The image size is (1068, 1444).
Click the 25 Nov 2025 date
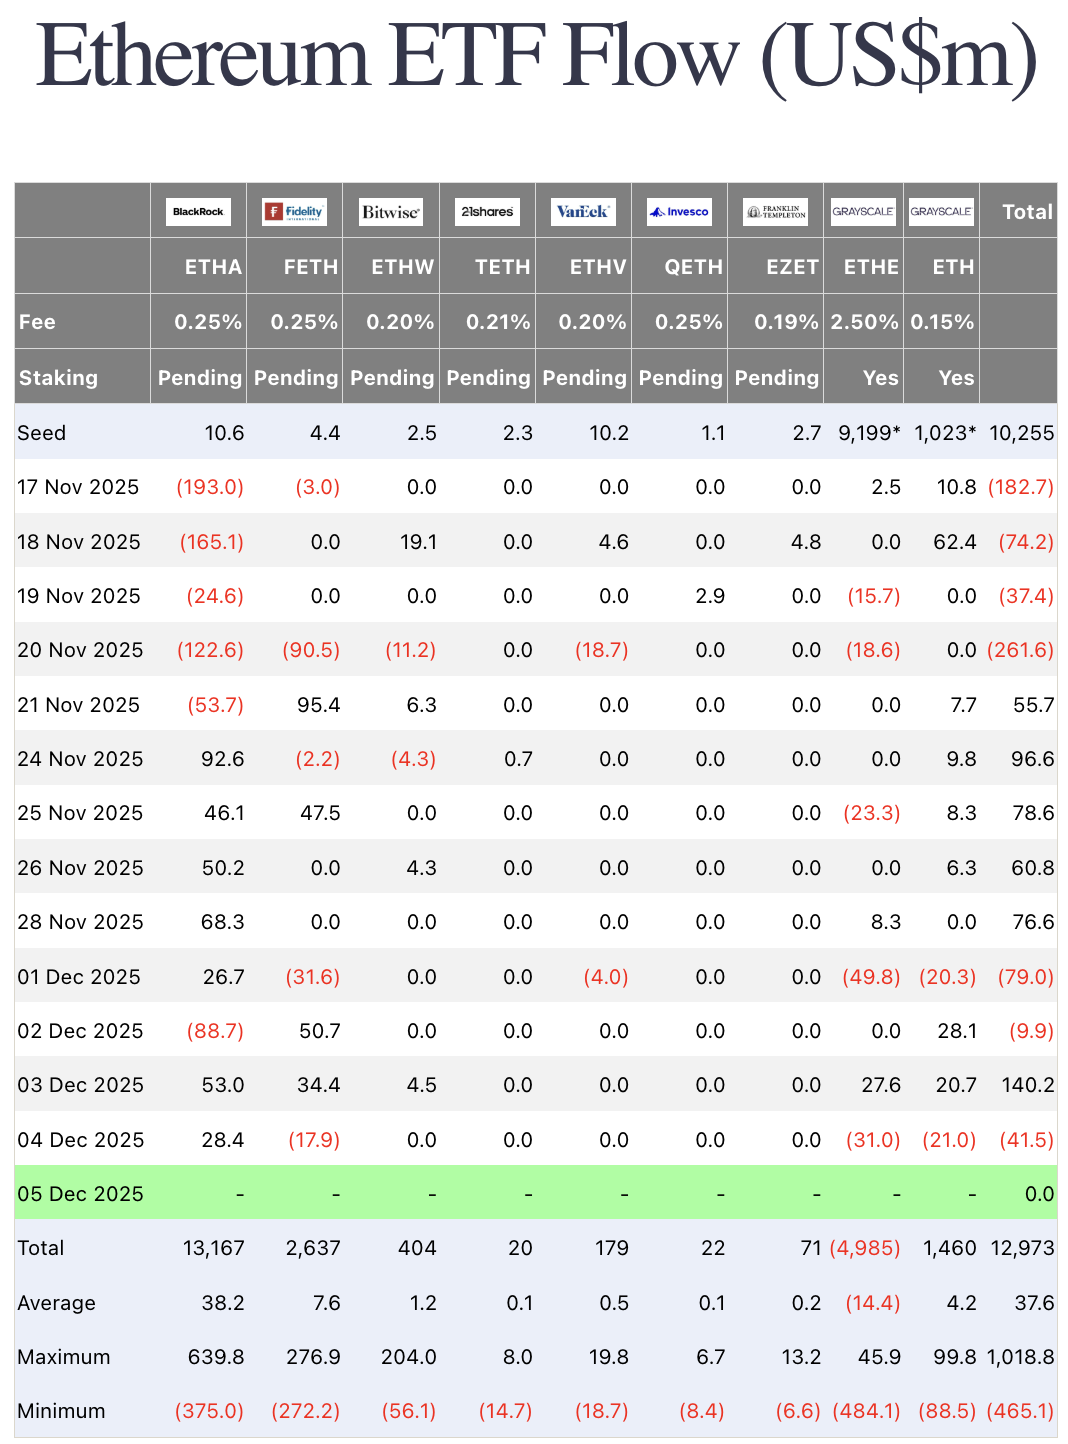80,813
